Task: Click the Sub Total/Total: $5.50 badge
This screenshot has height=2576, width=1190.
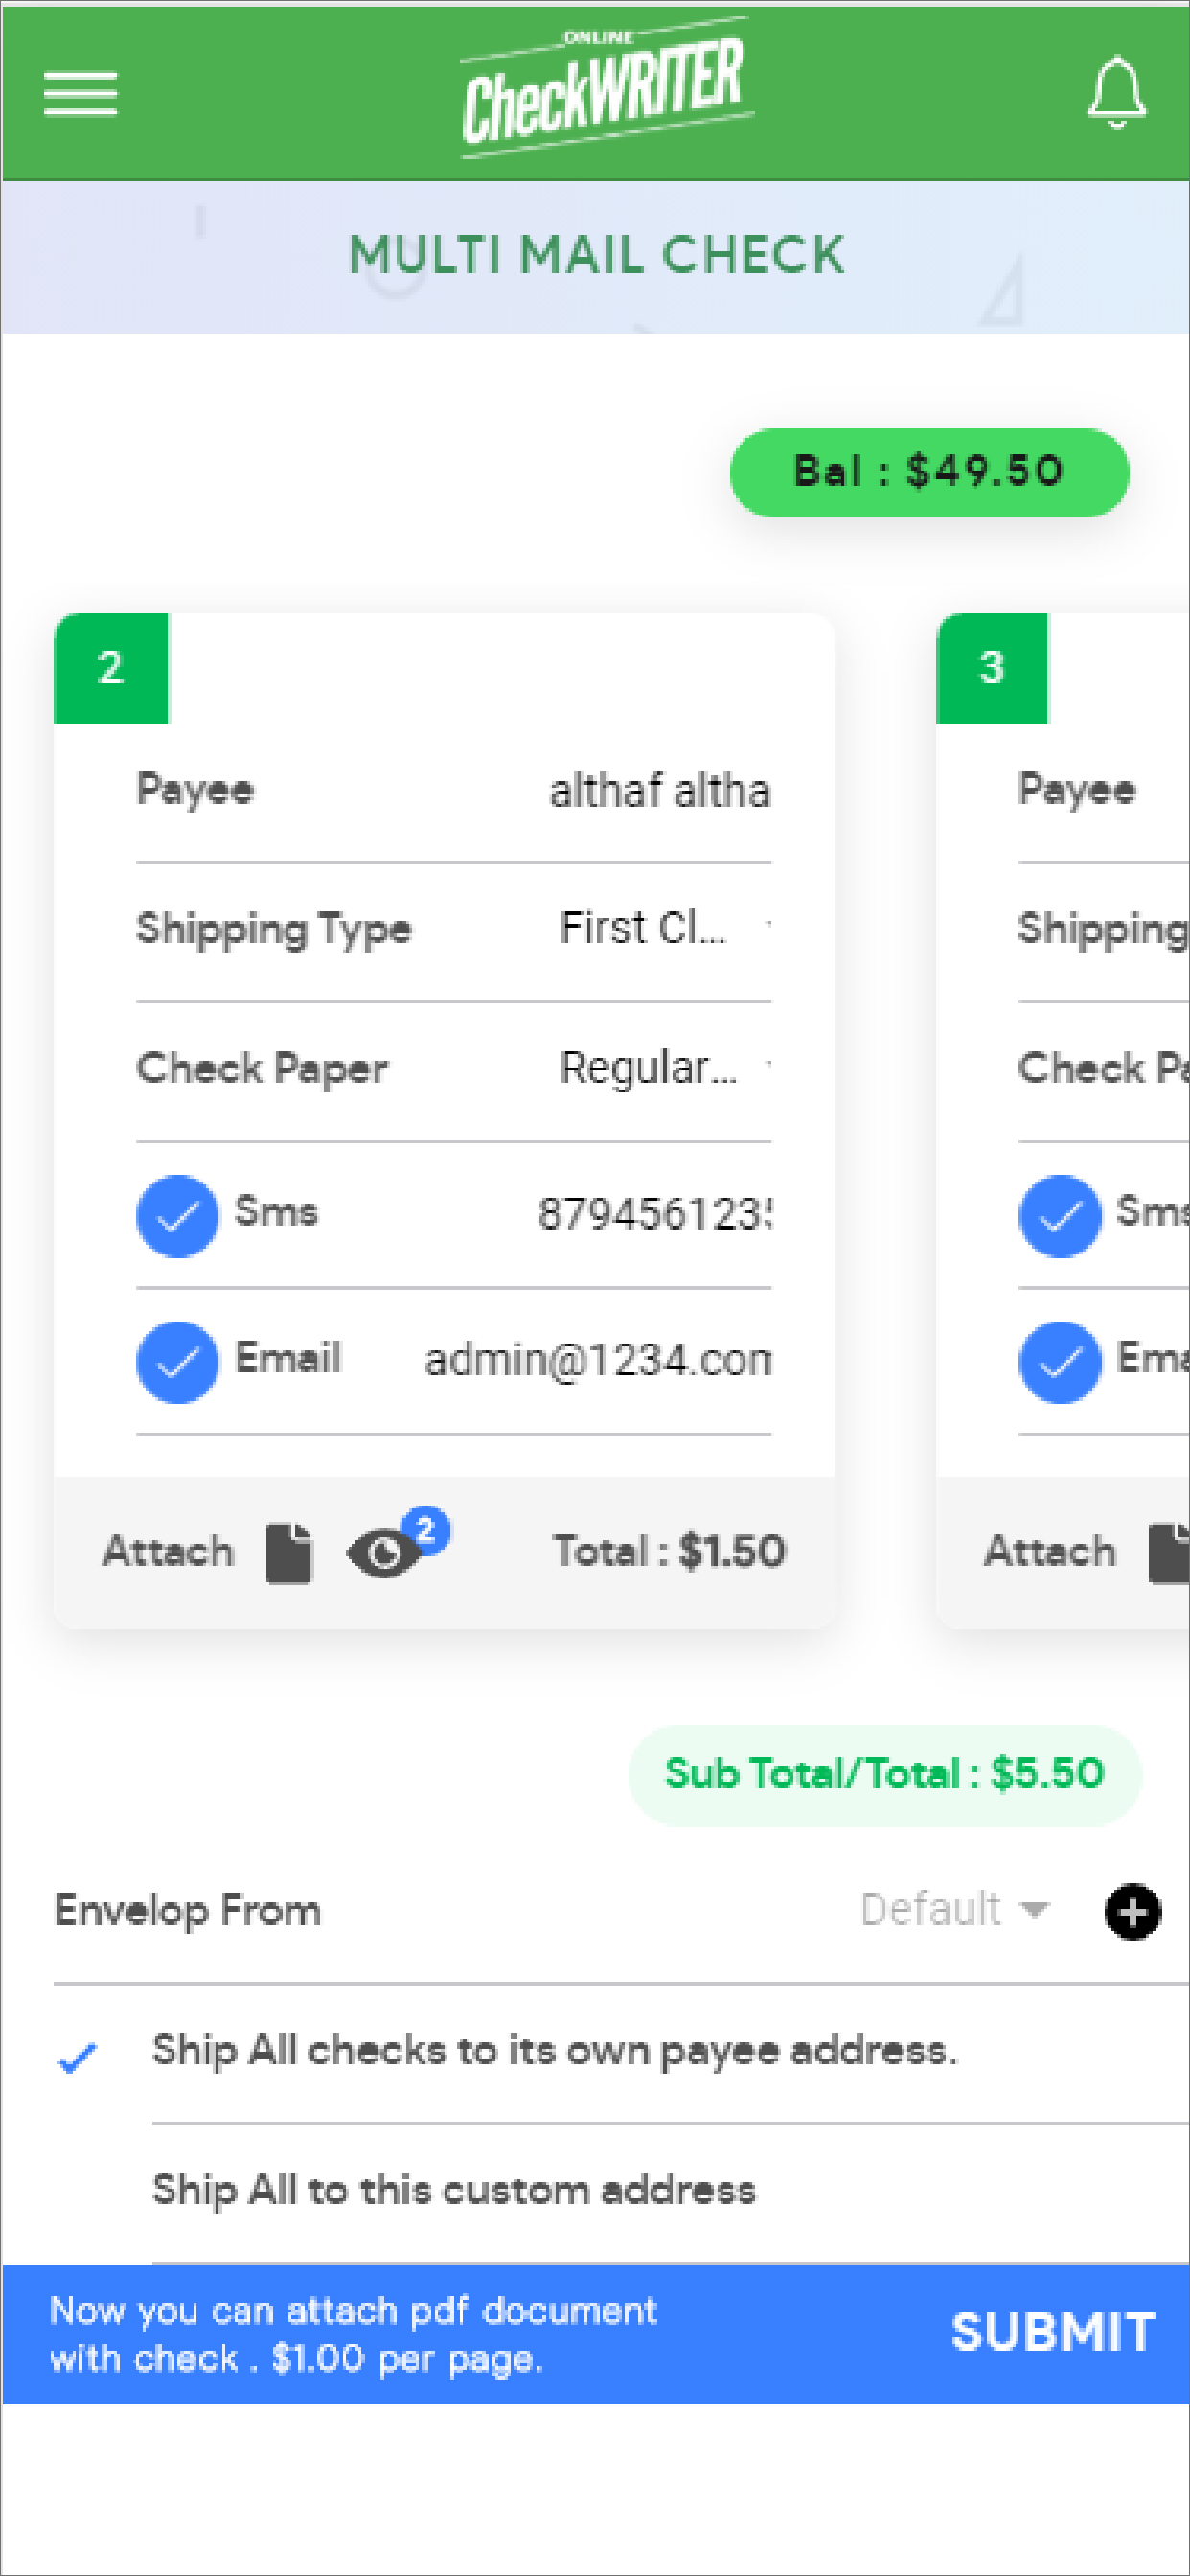Action: 884,1773
